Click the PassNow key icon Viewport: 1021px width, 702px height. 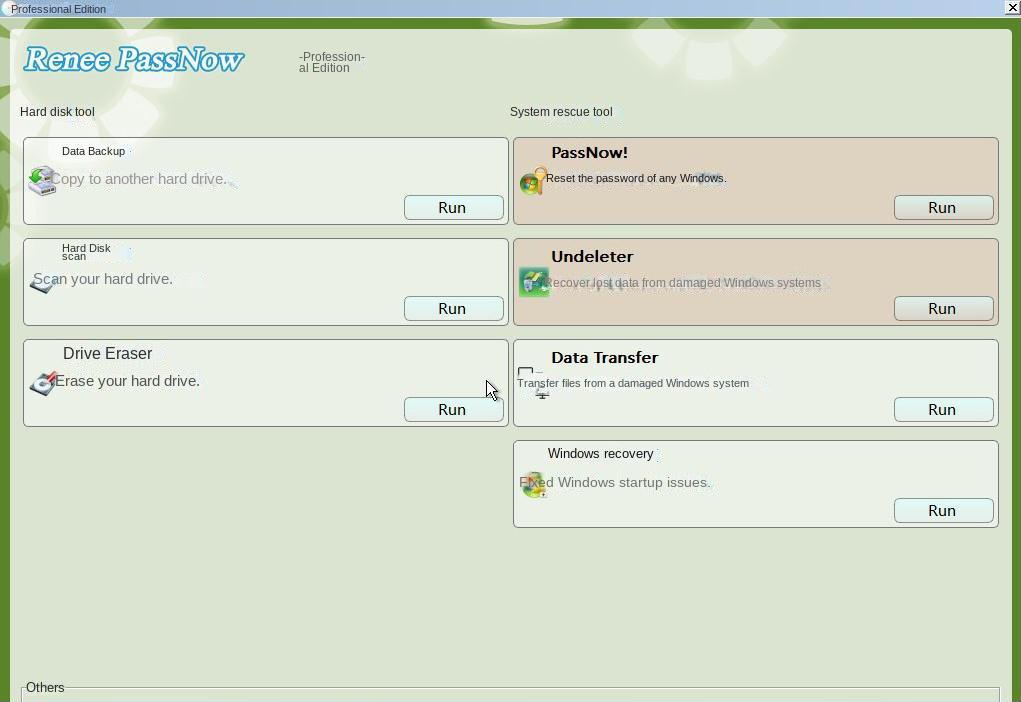[533, 181]
